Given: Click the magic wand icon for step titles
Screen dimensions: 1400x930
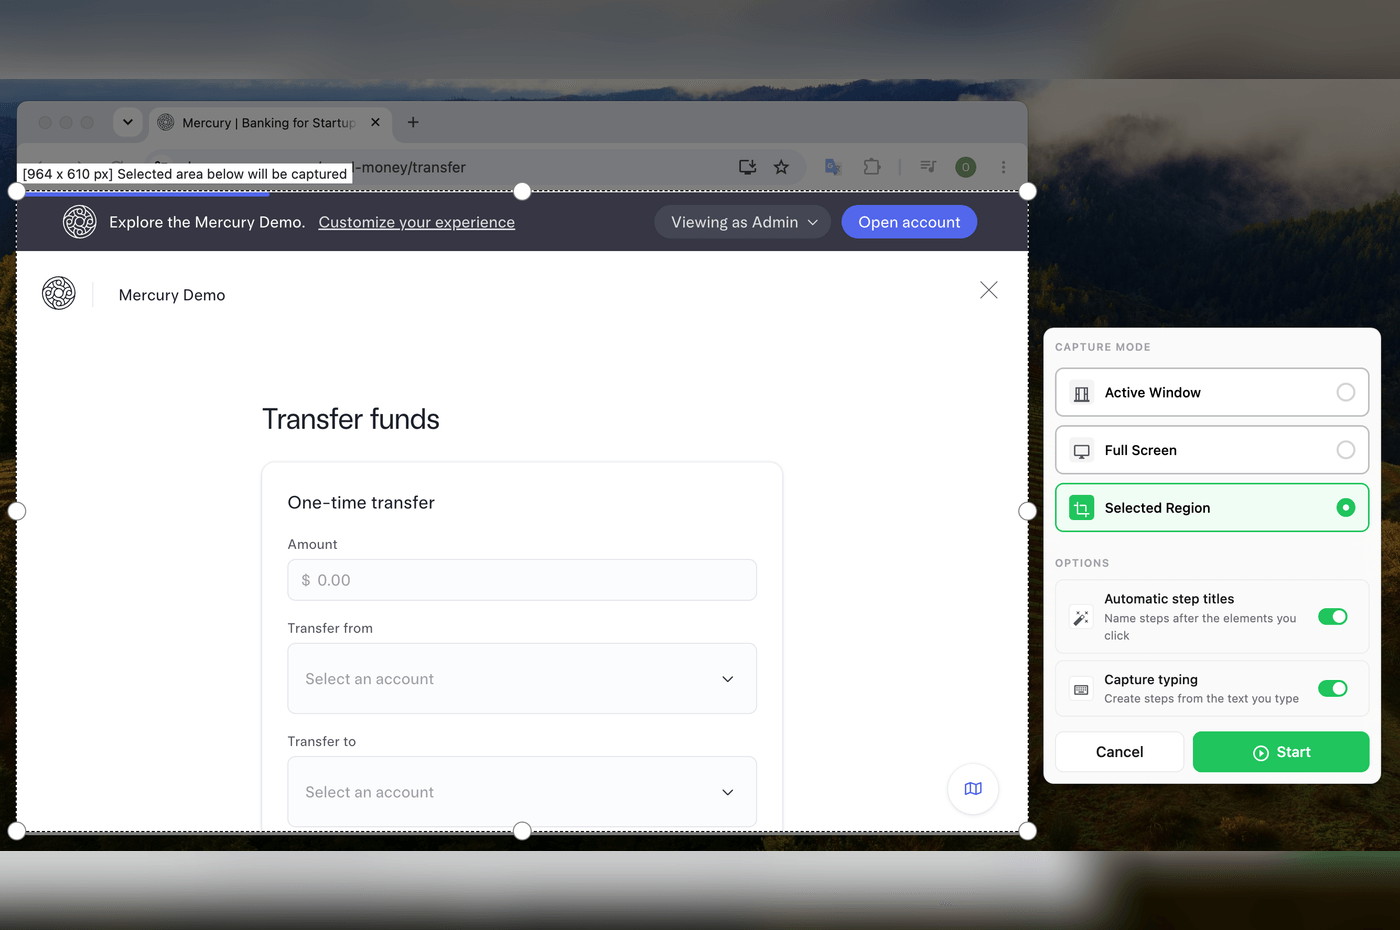Looking at the screenshot, I should coord(1081,617).
